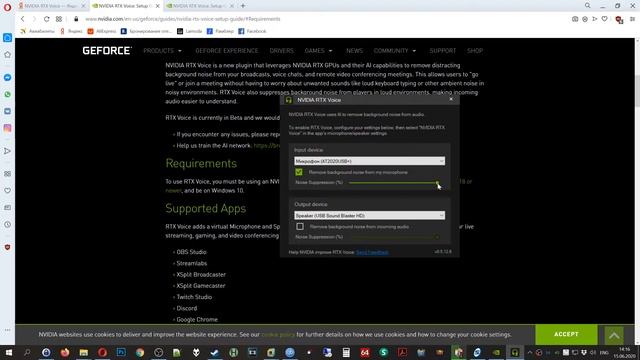Click the padlock site security icon
This screenshot has height=360, width=640.
[x=76, y=19]
